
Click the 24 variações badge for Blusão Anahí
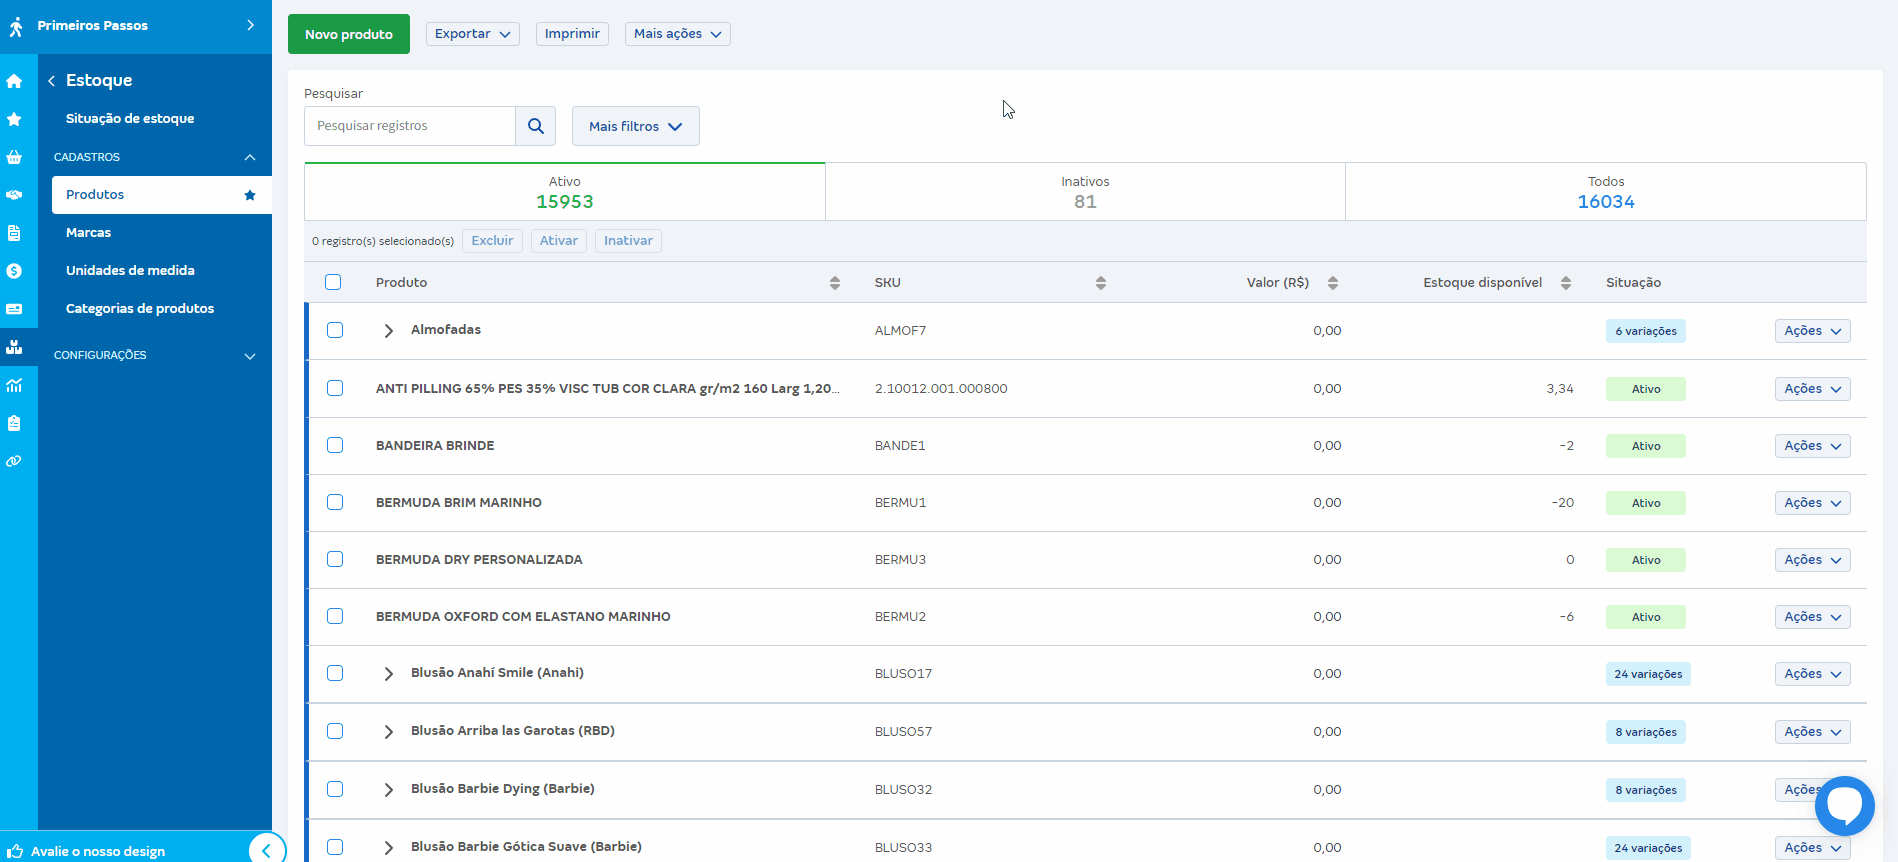click(1648, 674)
